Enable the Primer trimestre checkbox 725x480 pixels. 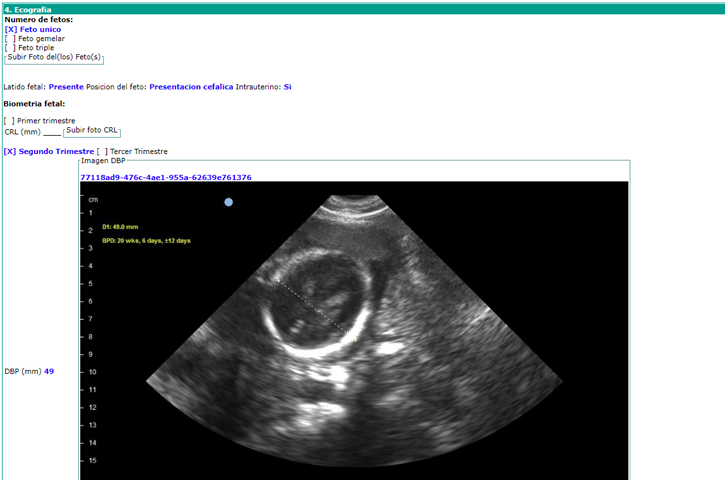pyautogui.click(x=10, y=121)
